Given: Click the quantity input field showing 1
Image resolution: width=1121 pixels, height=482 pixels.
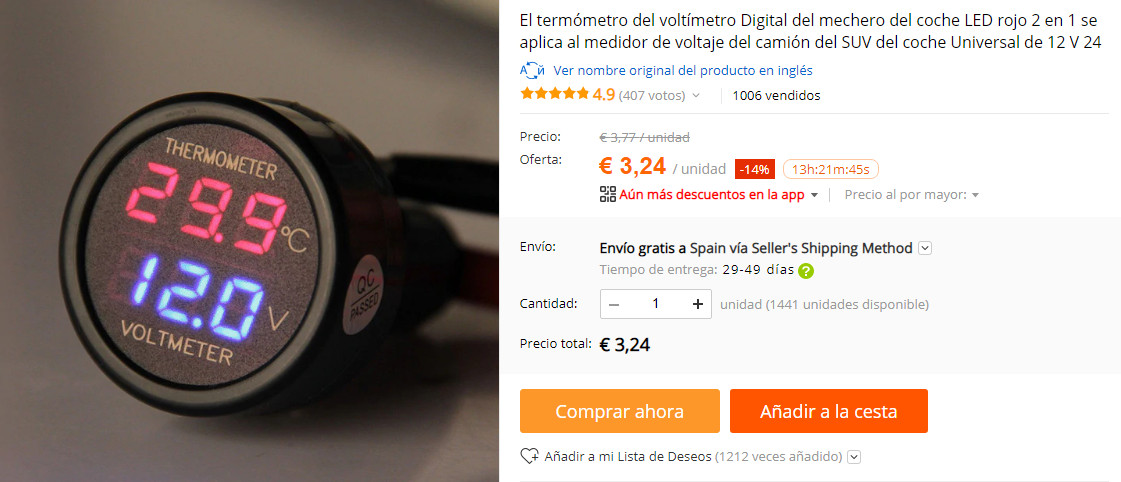Looking at the screenshot, I should click(656, 304).
